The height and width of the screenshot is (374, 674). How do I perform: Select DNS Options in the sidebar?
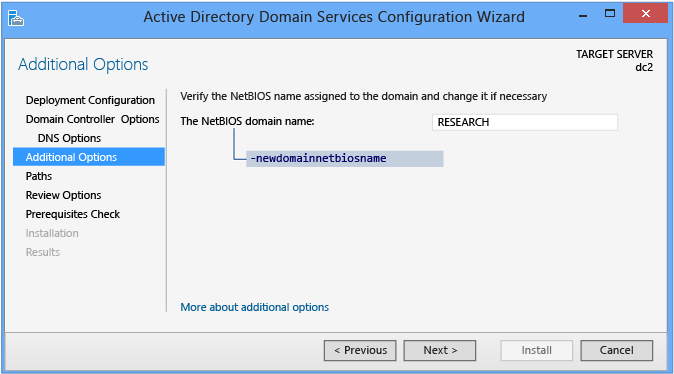click(x=69, y=138)
